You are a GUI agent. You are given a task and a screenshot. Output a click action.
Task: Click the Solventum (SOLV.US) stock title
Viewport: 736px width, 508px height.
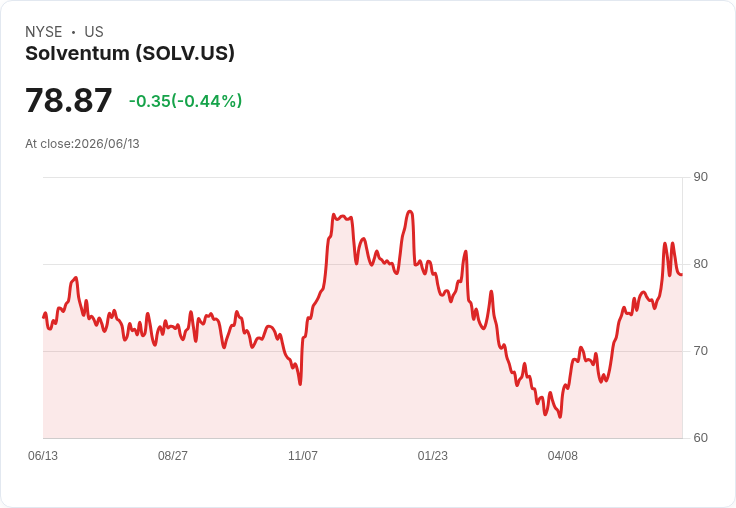tap(130, 54)
